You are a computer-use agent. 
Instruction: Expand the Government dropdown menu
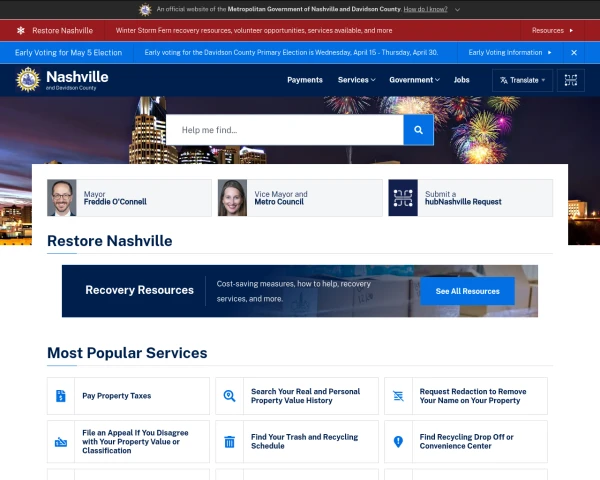click(414, 80)
